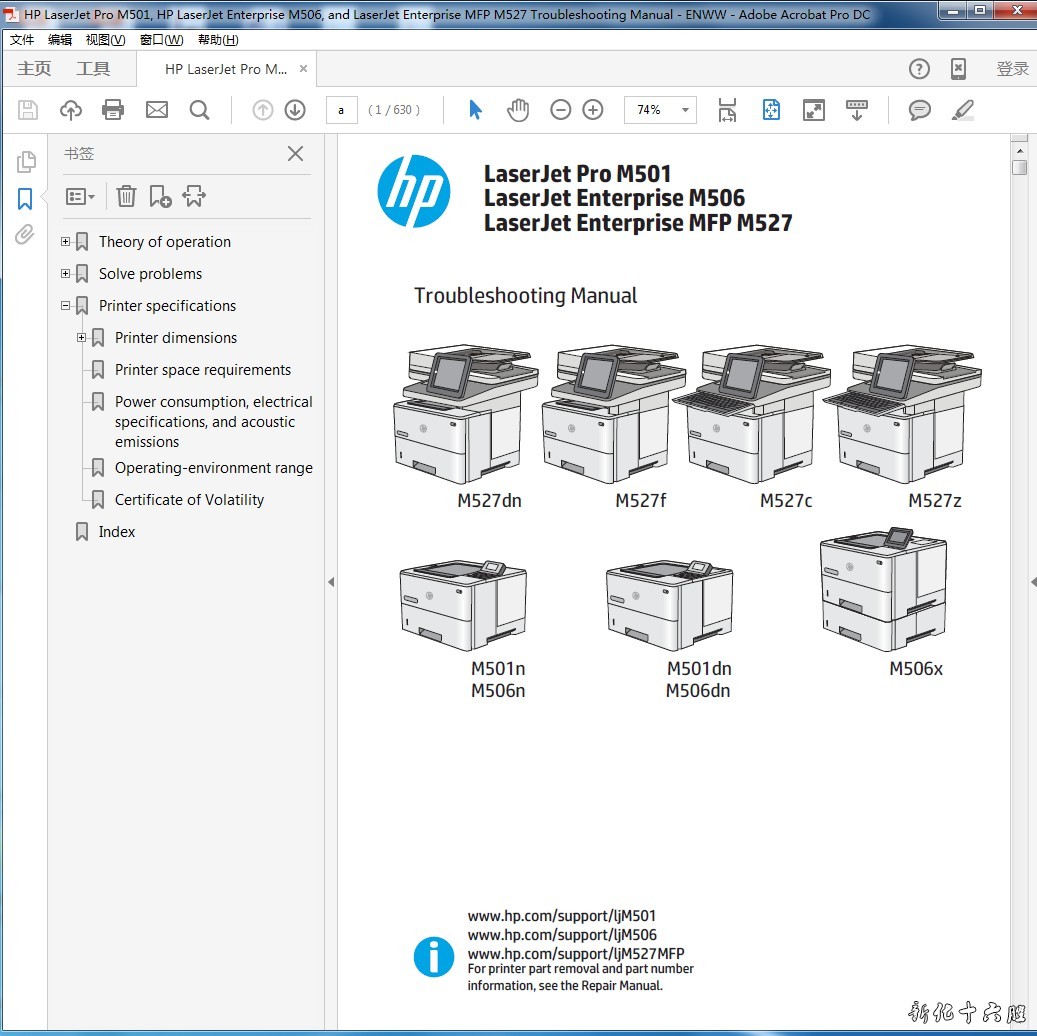Open the 视图(V) menu

105,40
